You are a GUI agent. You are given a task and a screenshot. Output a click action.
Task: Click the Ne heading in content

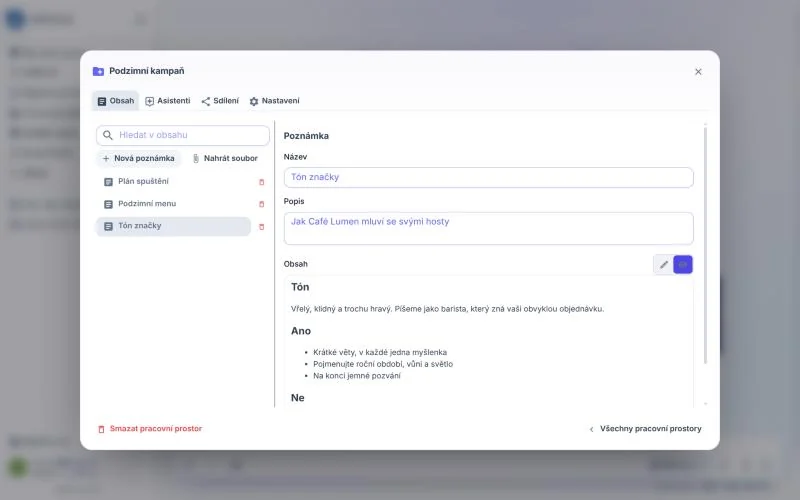tap(297, 398)
